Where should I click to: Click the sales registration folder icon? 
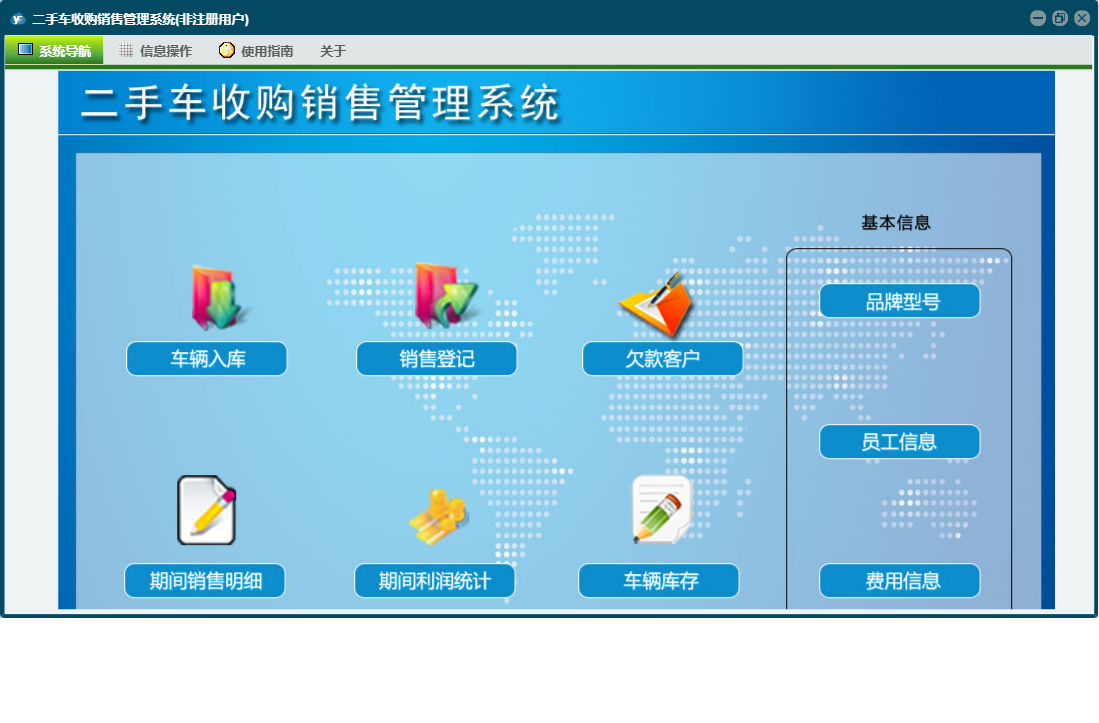pos(445,295)
